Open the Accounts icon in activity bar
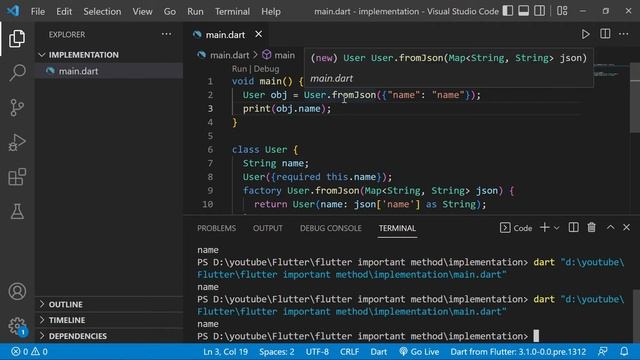 pyautogui.click(x=17, y=291)
